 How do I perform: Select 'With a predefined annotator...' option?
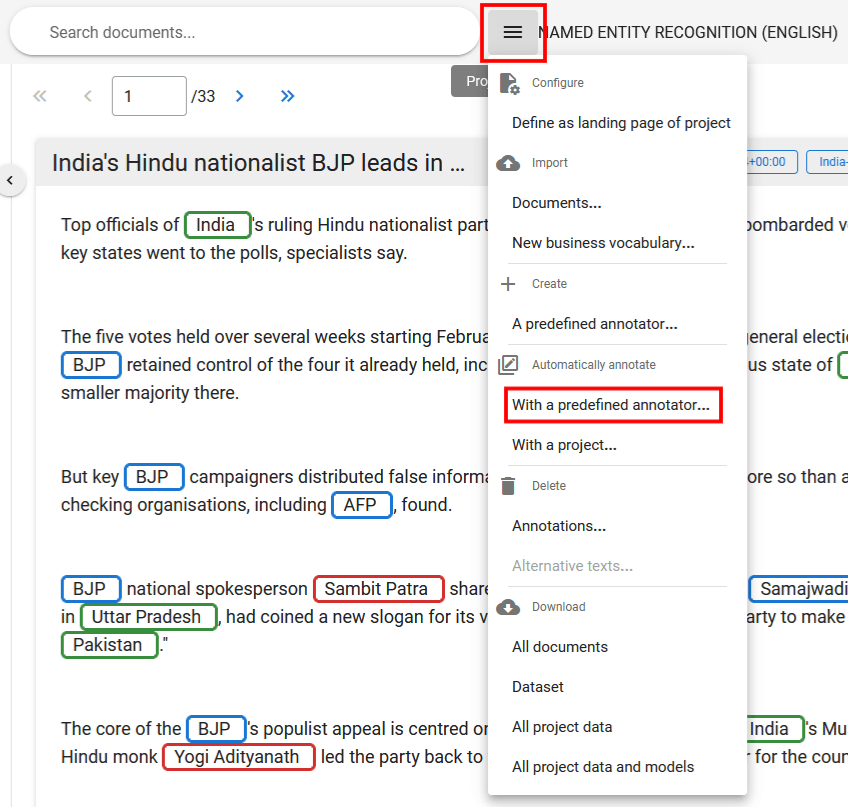[611, 405]
